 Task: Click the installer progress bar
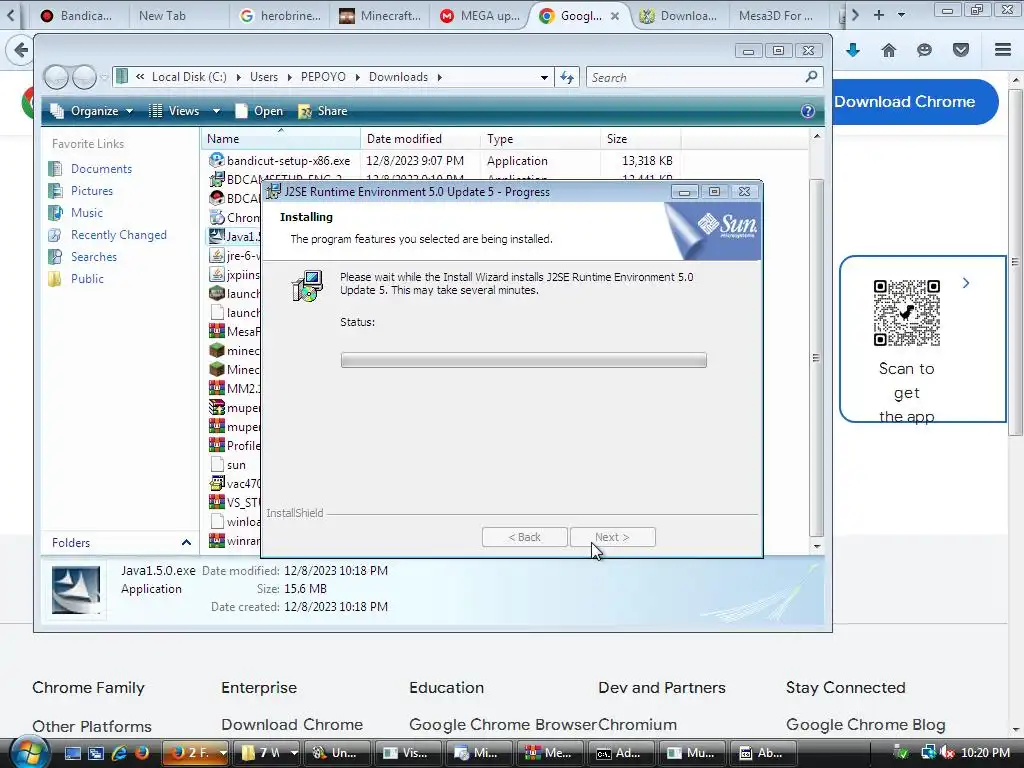[524, 360]
